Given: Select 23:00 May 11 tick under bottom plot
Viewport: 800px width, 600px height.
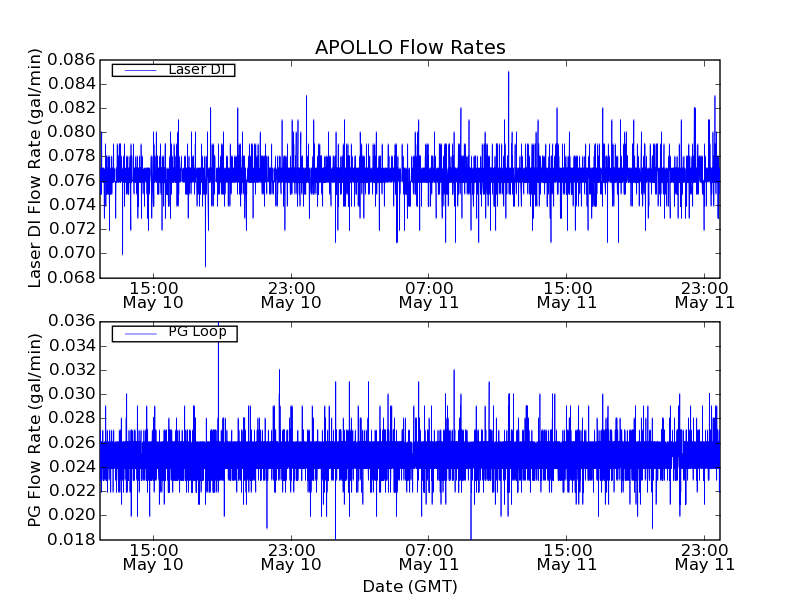Looking at the screenshot, I should (704, 556).
